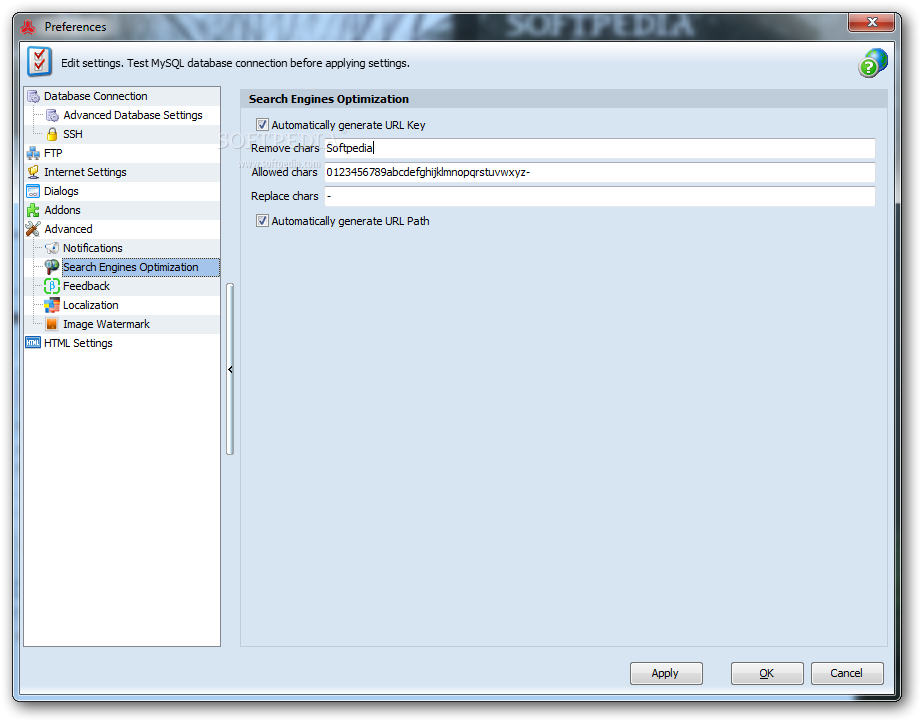Click the Apply button
This screenshot has height=722, width=922.
pyautogui.click(x=666, y=673)
